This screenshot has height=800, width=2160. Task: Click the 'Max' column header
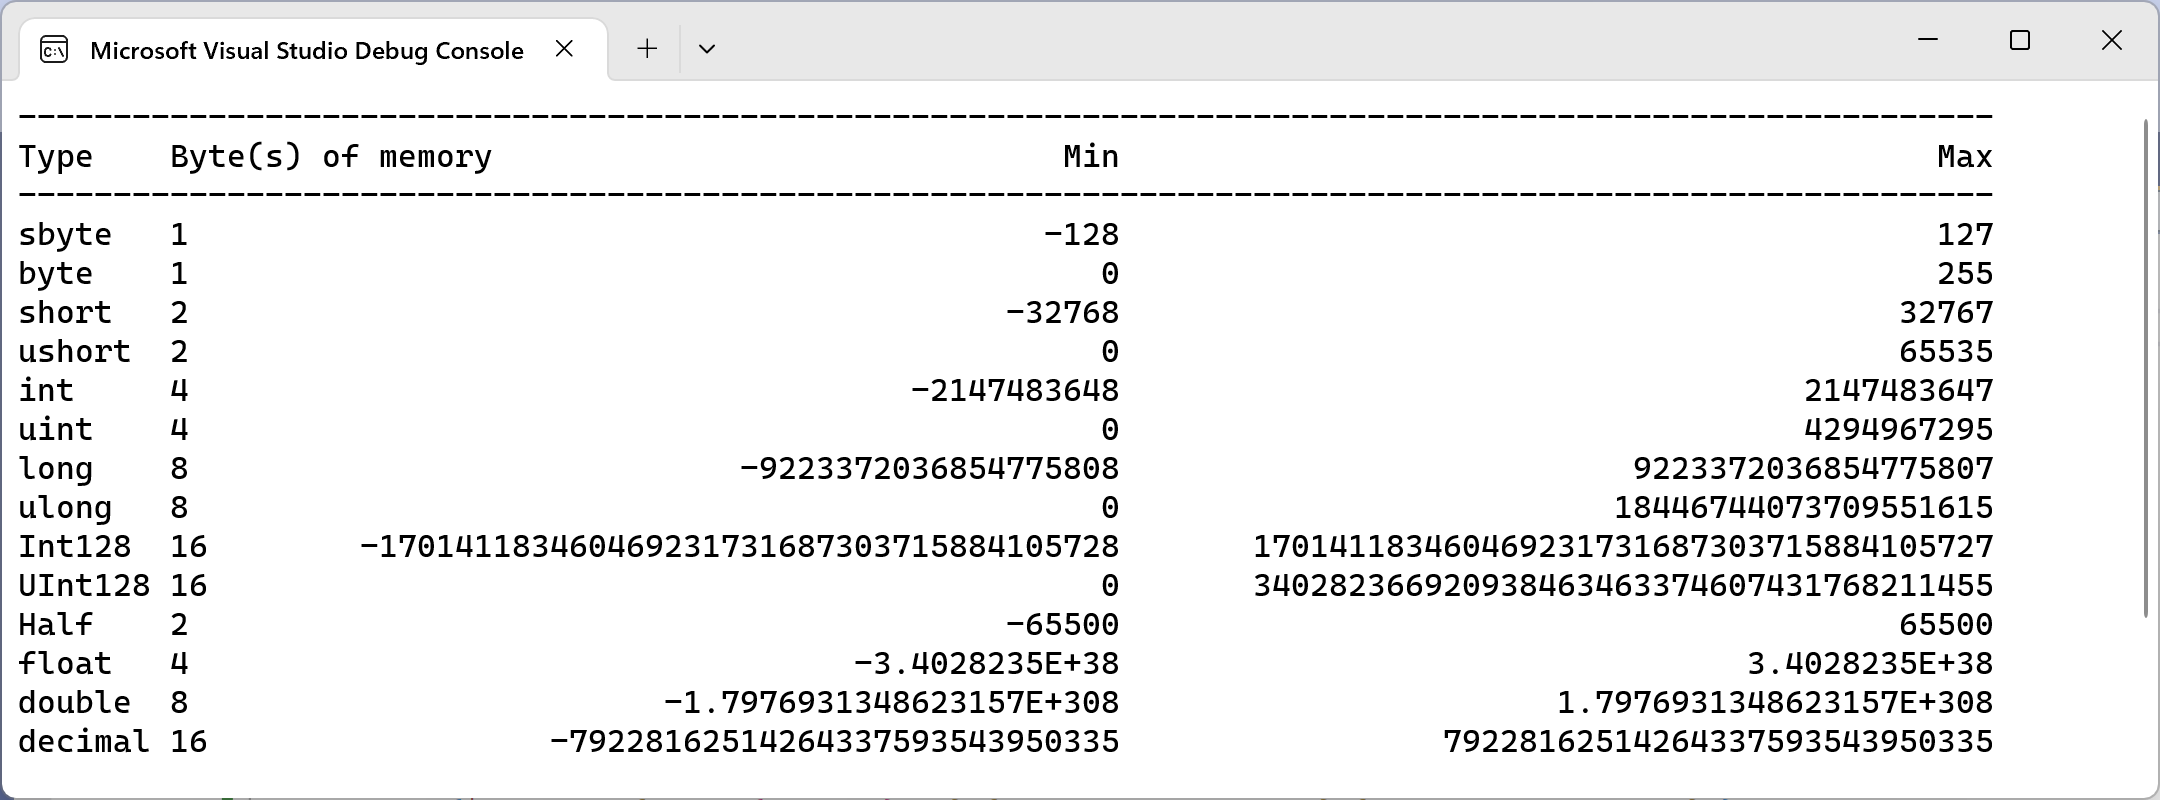pos(1965,157)
